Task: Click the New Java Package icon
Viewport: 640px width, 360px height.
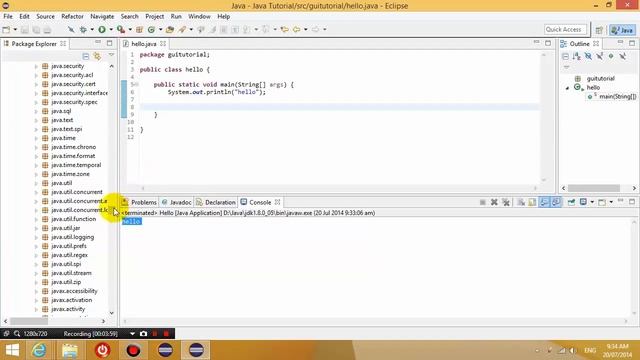Action: click(x=139, y=29)
